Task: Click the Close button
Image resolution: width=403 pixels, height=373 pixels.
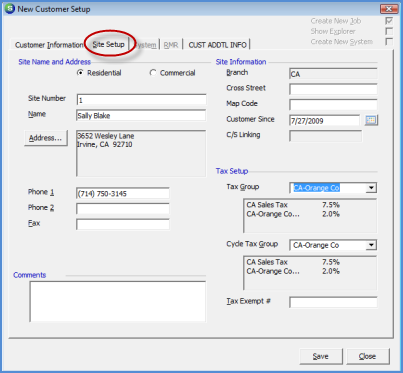Action: pyautogui.click(x=367, y=356)
